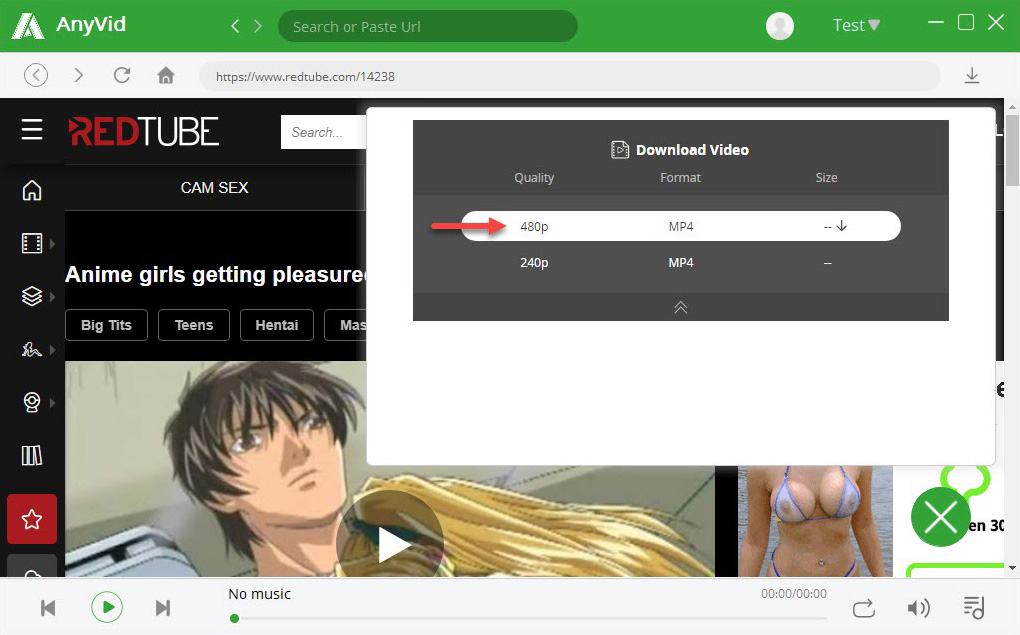Click the Format column header
The width and height of the screenshot is (1020, 635).
(680, 178)
